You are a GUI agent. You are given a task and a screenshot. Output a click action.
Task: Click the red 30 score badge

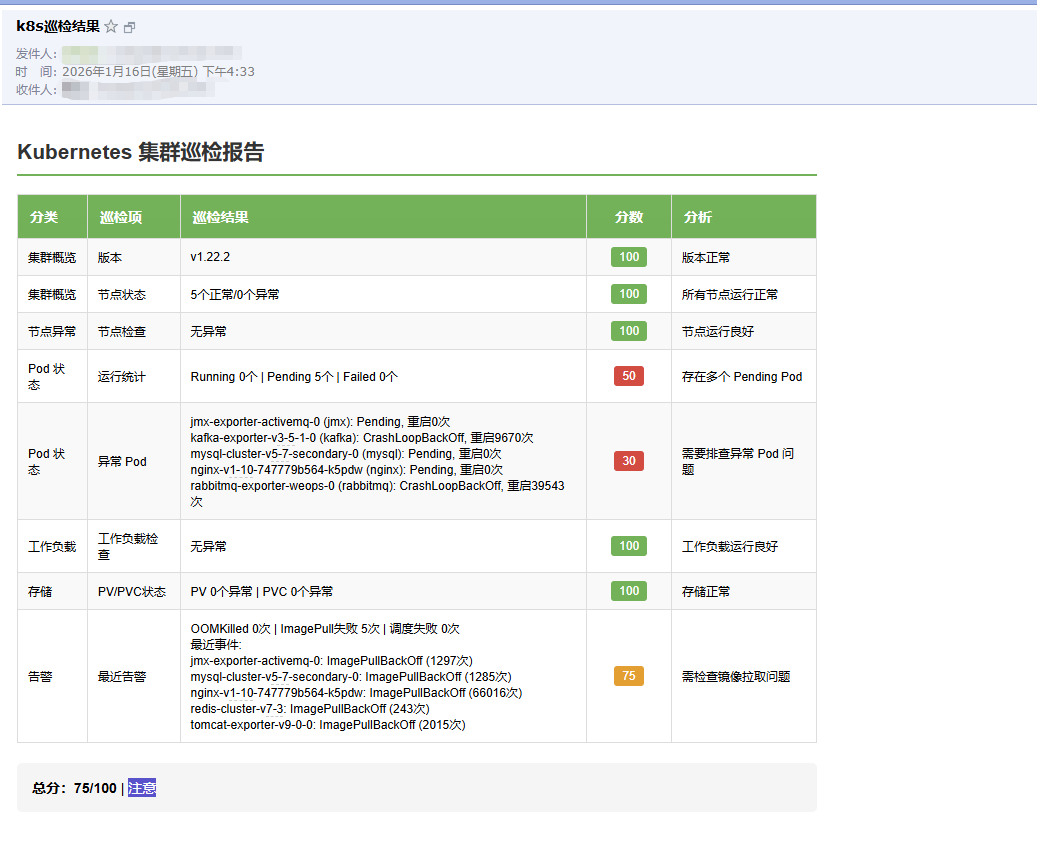[x=629, y=461]
